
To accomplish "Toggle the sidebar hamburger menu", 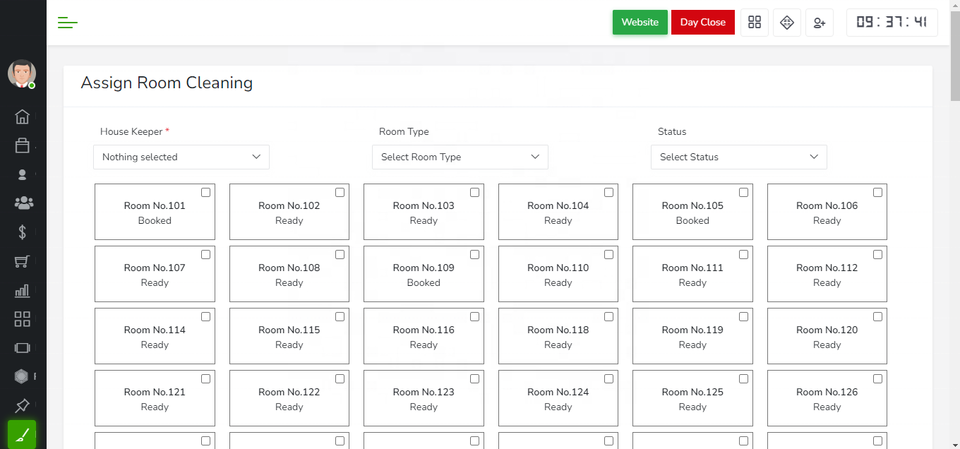I will (68, 23).
